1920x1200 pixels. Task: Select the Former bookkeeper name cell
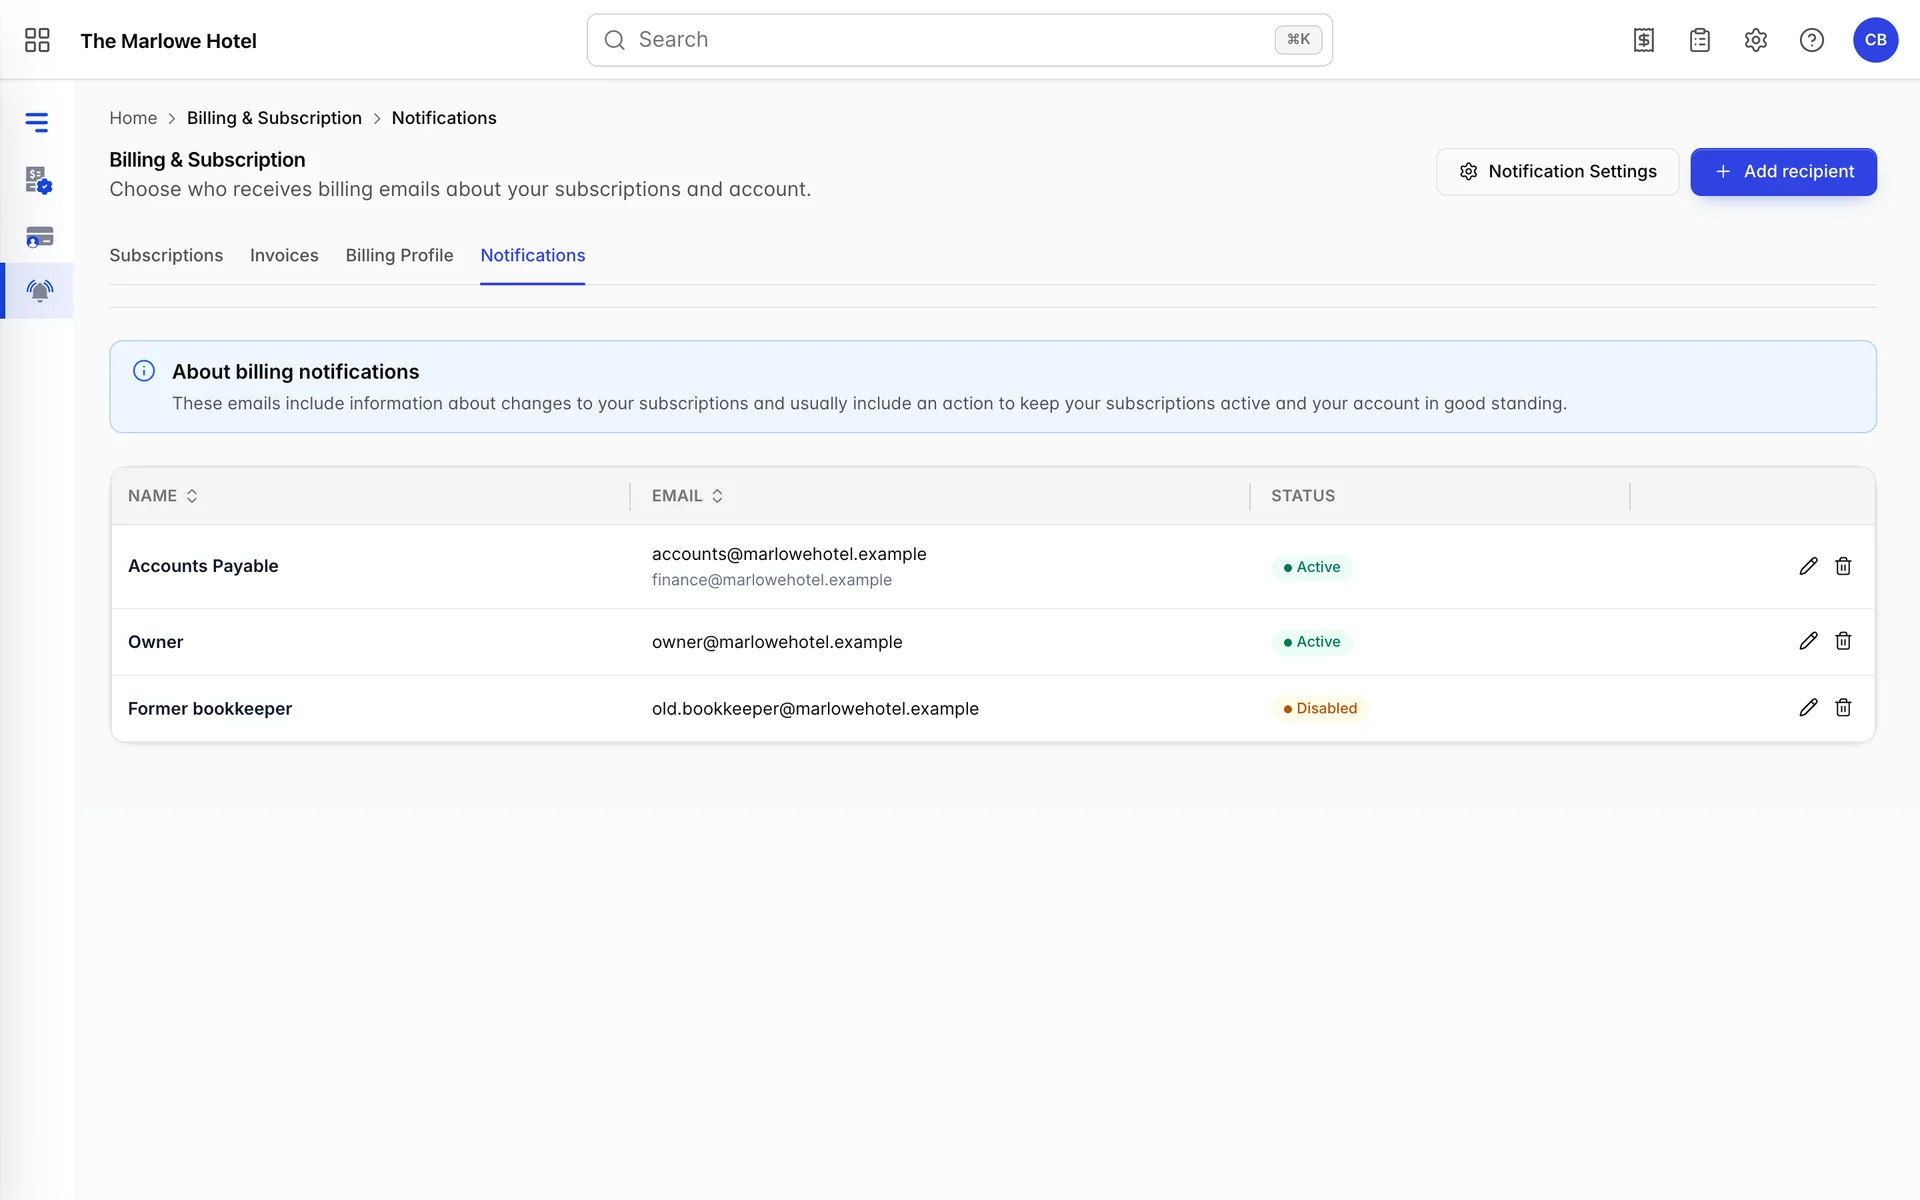click(x=210, y=709)
